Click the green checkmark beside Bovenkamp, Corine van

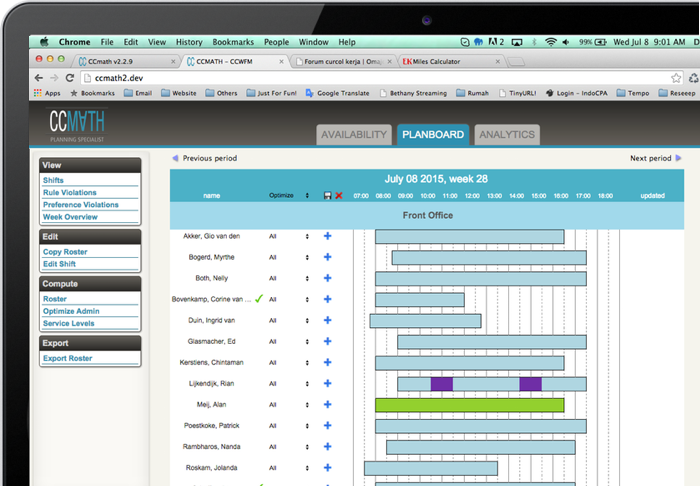[x=259, y=299]
